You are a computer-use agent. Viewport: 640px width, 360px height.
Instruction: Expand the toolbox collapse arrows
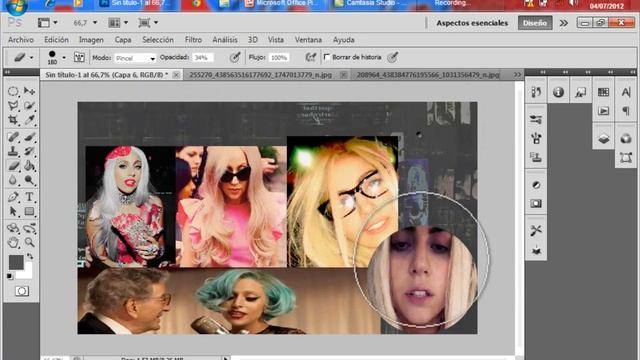(x=7, y=72)
